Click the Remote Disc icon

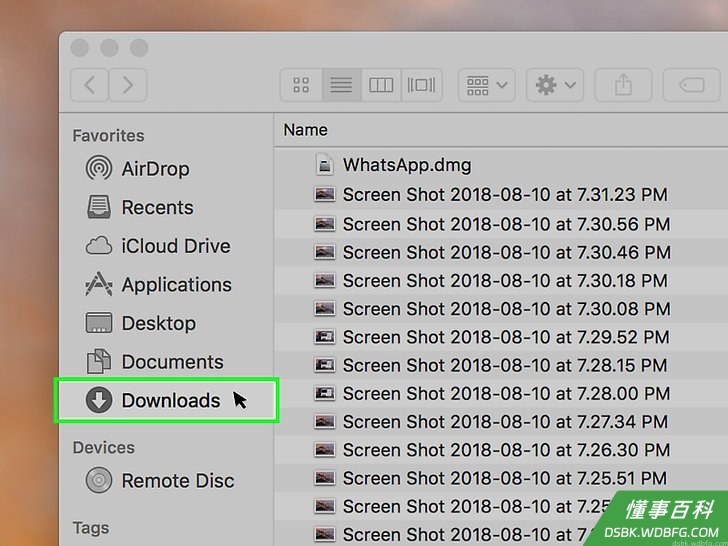[99, 480]
